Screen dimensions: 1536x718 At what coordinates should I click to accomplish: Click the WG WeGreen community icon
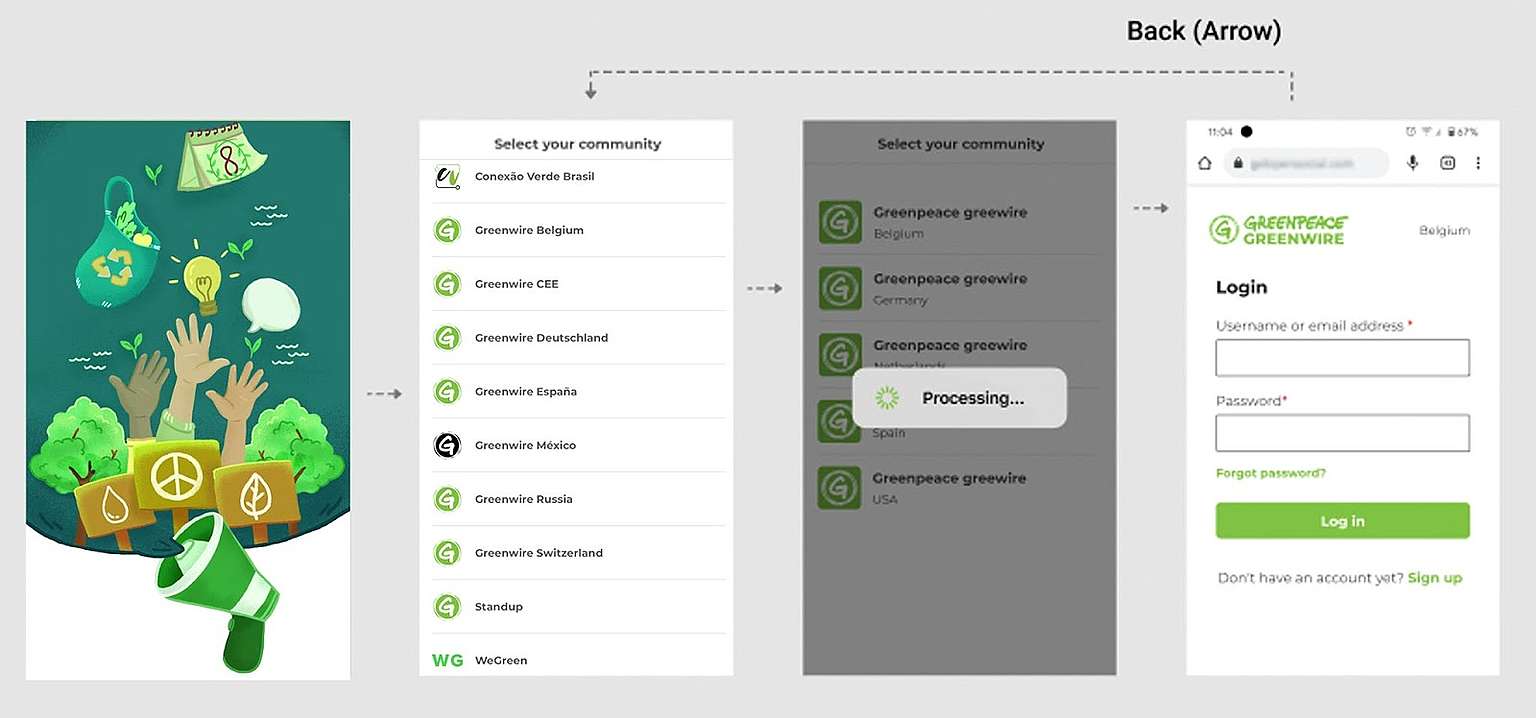tap(447, 660)
